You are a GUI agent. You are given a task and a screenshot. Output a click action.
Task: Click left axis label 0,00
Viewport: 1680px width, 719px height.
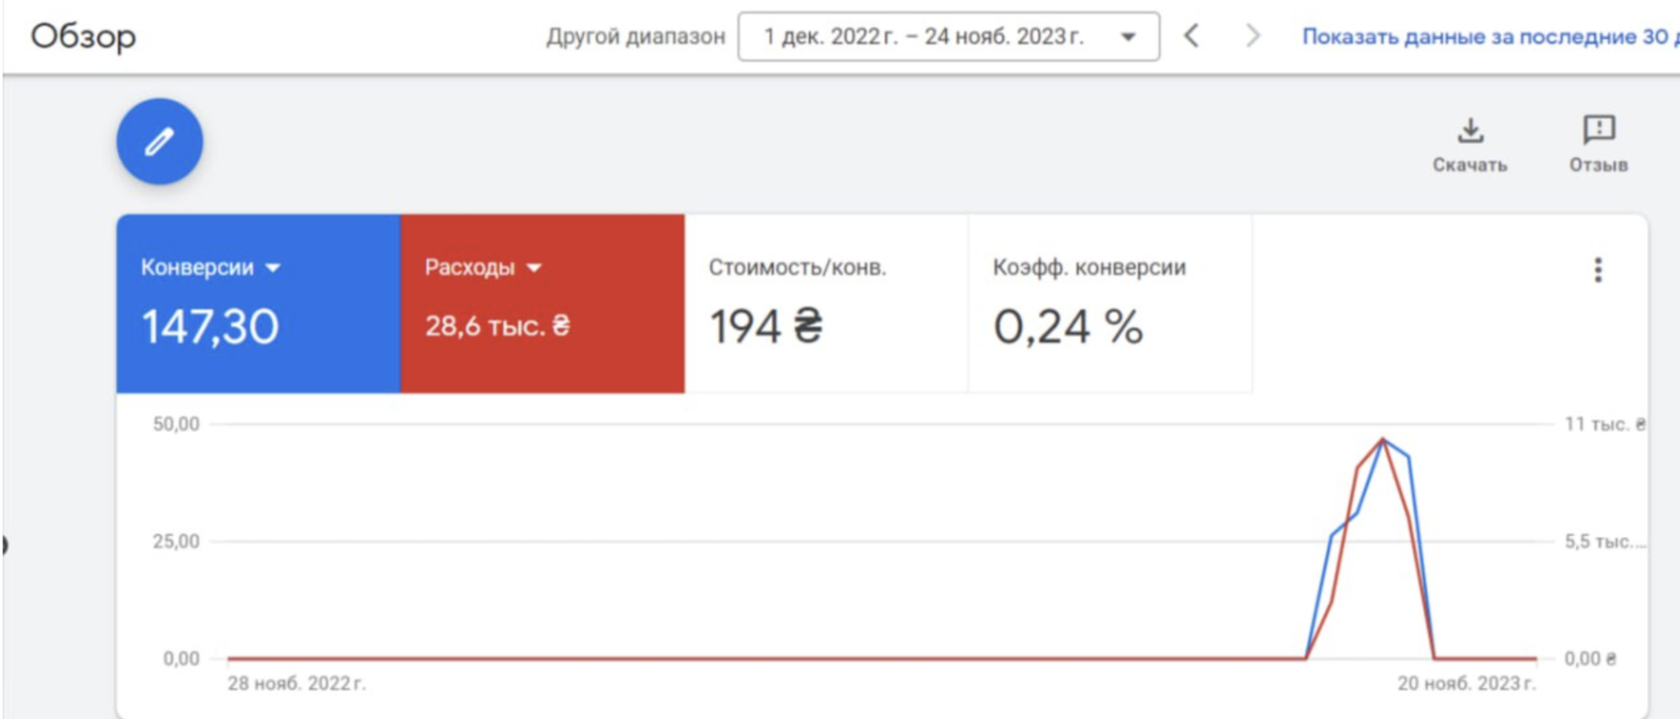pyautogui.click(x=181, y=658)
